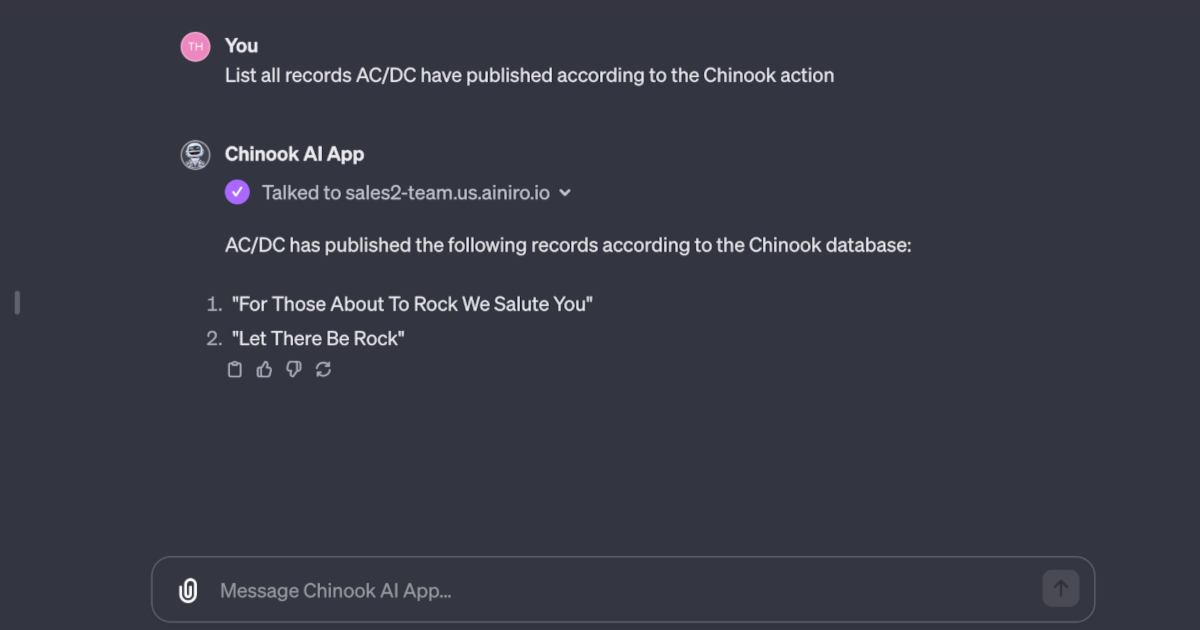Click the list number 1 marker
Viewport: 1200px width, 630px height.
tap(214, 304)
